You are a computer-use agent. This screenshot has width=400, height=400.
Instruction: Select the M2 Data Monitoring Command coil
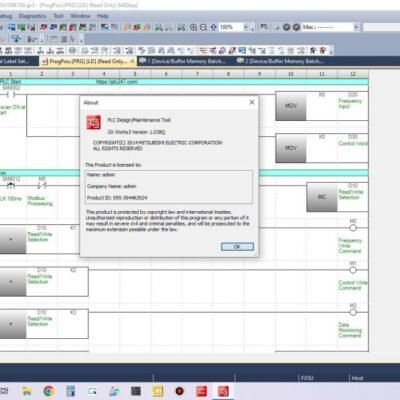click(353, 312)
